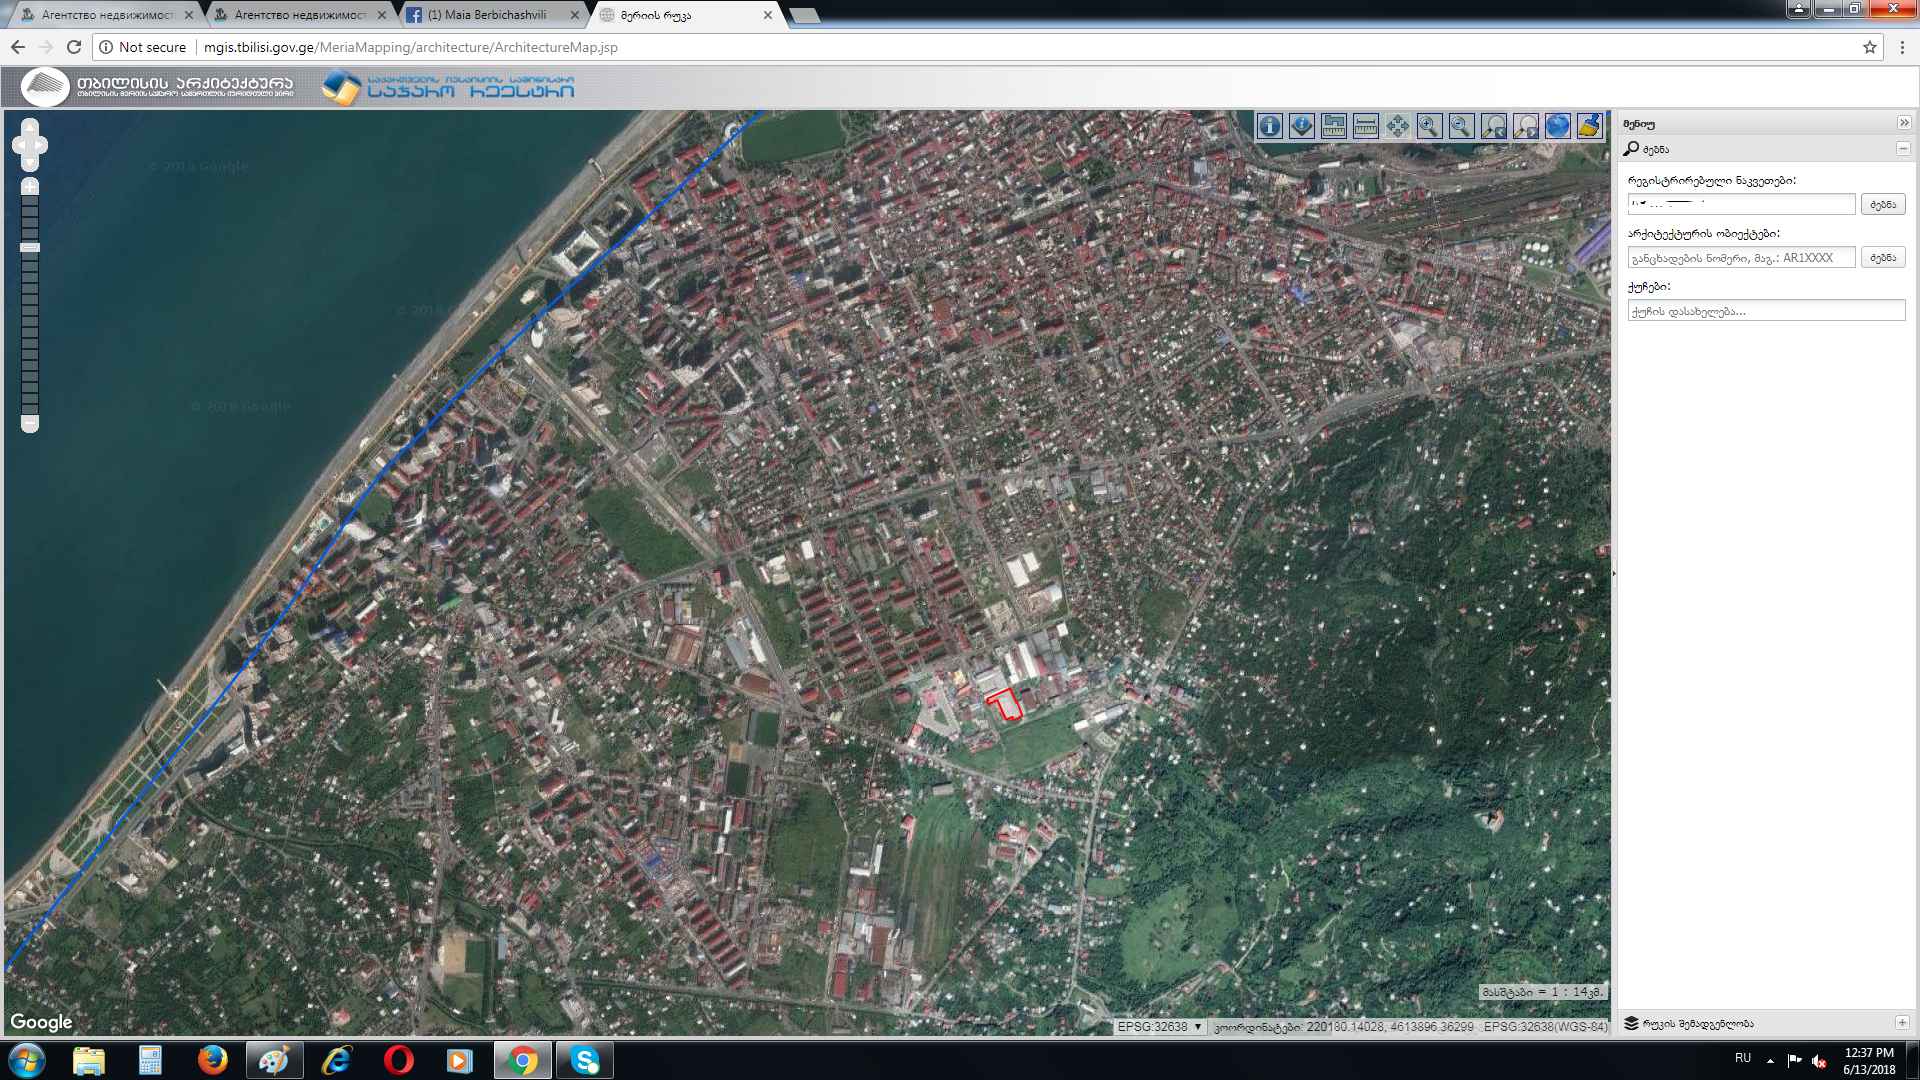Activate the area measurement tool
The image size is (1920, 1080).
click(1333, 126)
